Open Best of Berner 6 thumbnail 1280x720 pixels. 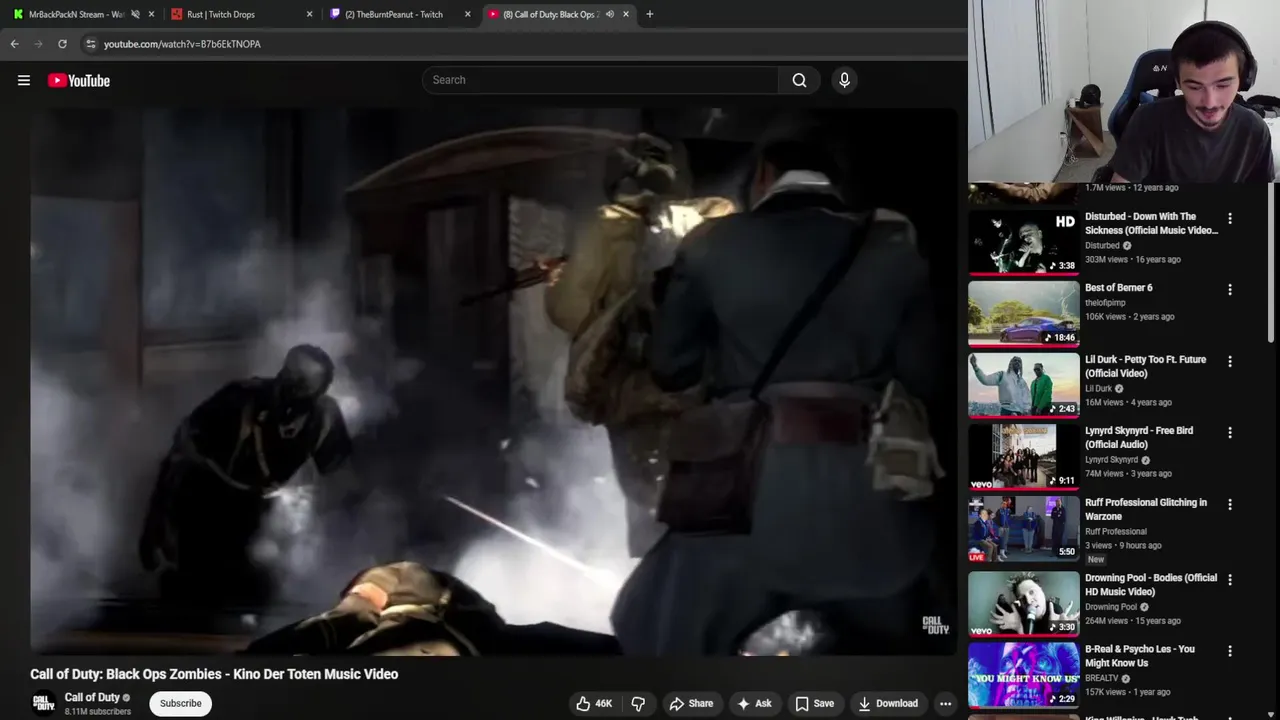click(1023, 313)
